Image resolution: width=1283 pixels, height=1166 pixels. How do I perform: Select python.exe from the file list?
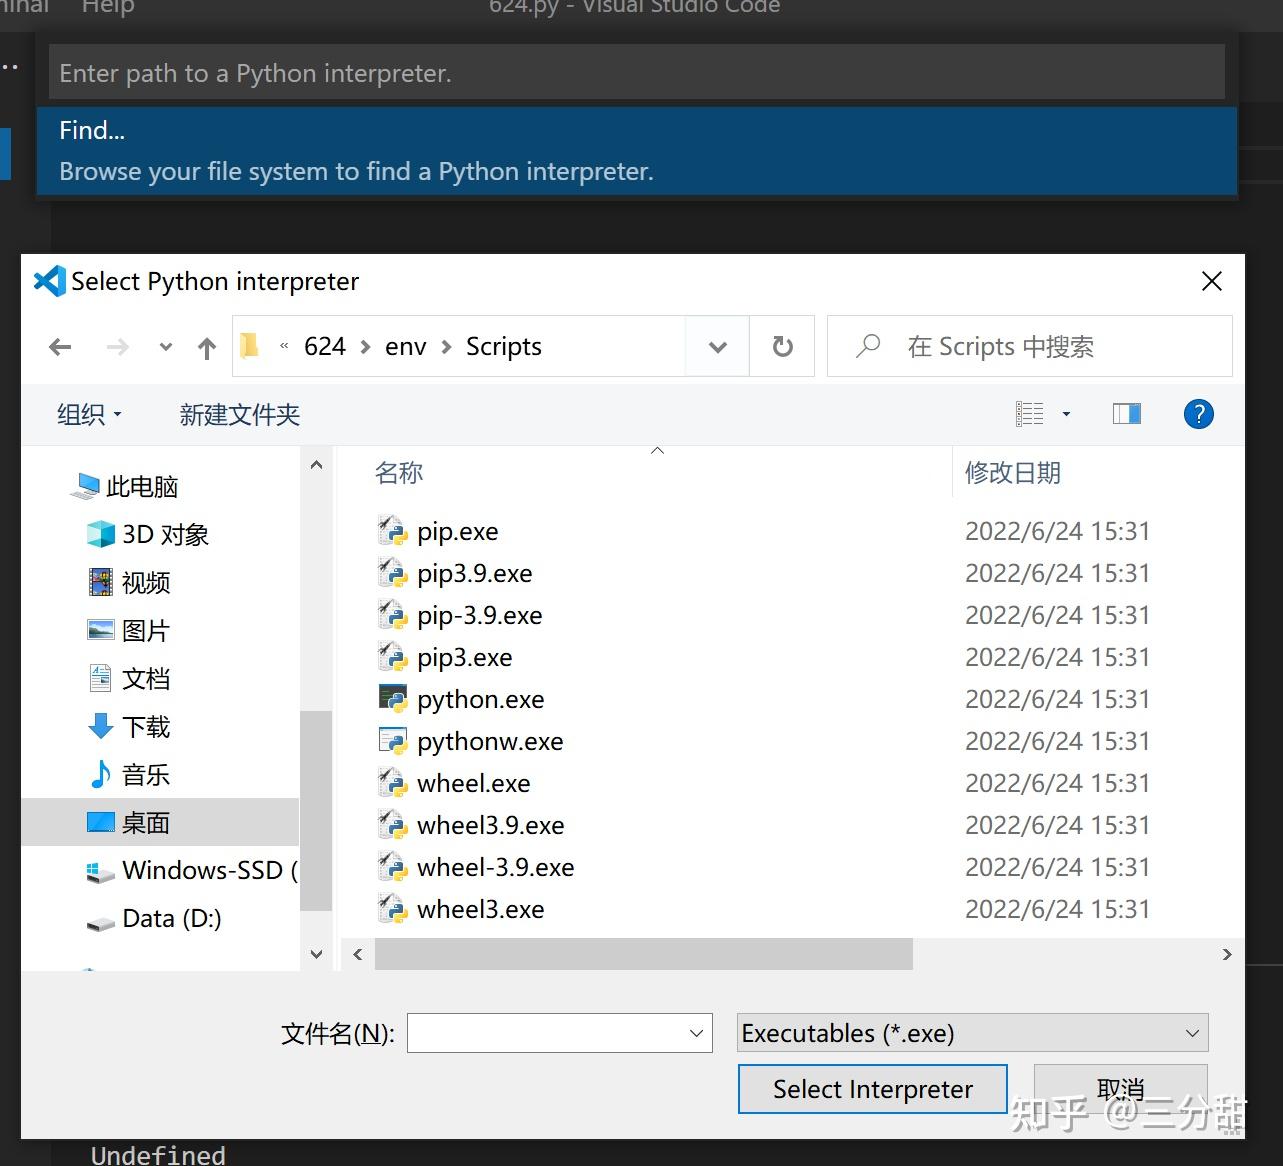click(480, 699)
